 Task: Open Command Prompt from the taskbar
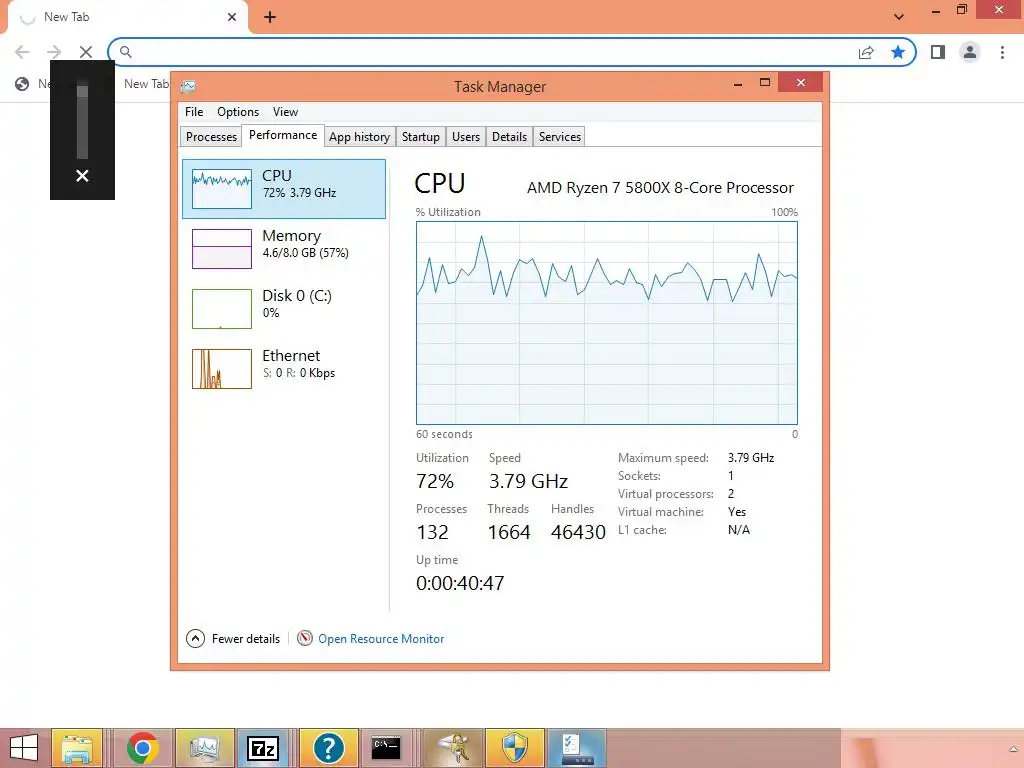pos(386,748)
